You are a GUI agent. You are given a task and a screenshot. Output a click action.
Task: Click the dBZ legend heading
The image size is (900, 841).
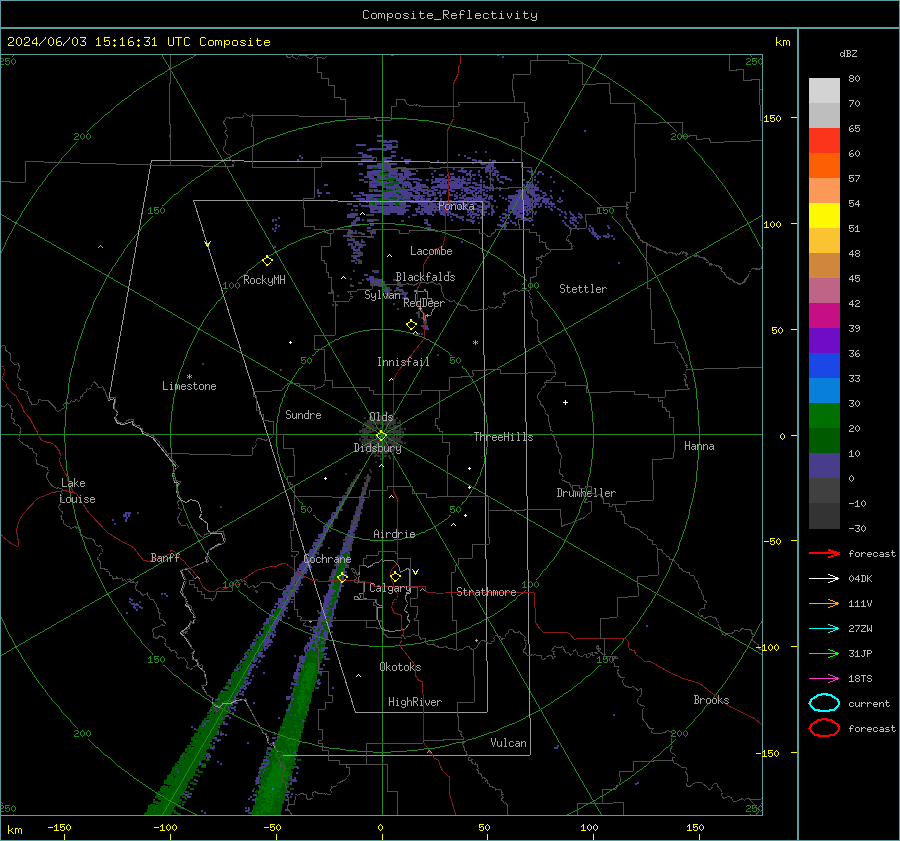click(848, 53)
